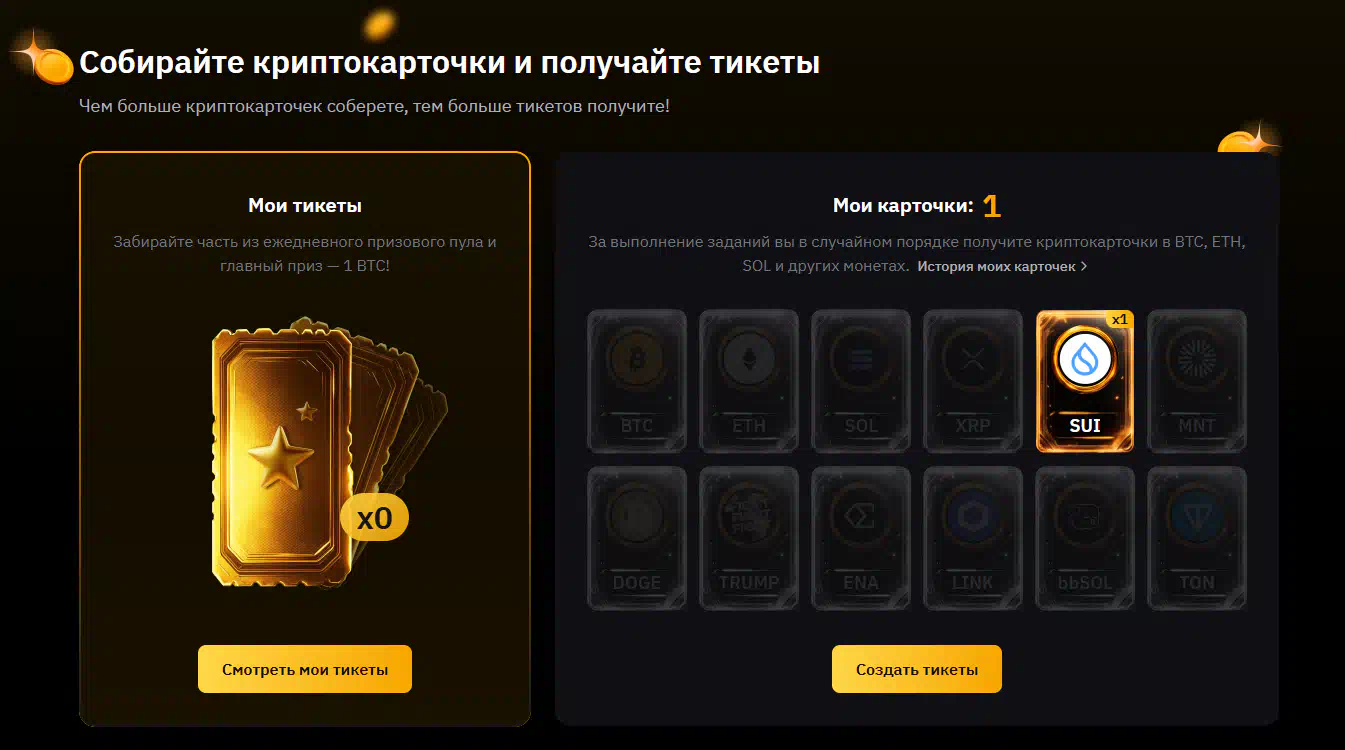Select the DOGE crypto card

(637, 538)
